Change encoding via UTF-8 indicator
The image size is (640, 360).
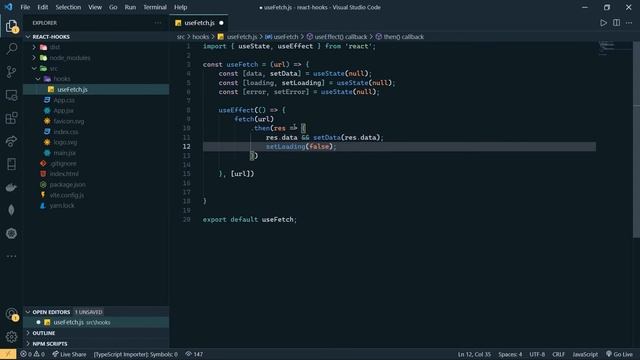point(537,354)
